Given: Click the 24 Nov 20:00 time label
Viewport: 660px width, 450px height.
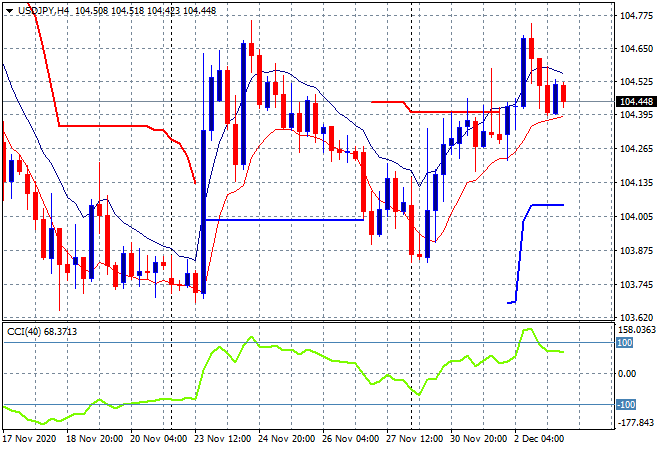Looking at the screenshot, I should (x=287, y=439).
